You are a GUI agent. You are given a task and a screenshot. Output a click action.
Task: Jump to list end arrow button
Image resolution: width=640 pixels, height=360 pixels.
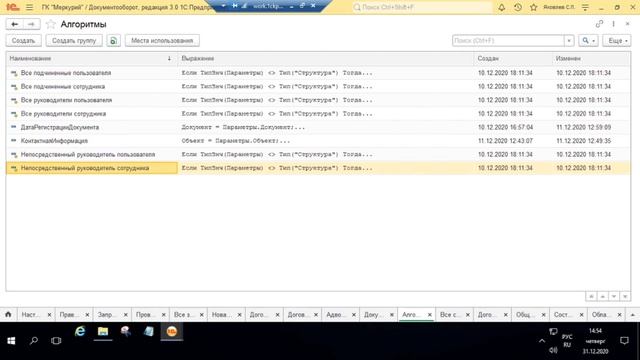[x=625, y=296]
